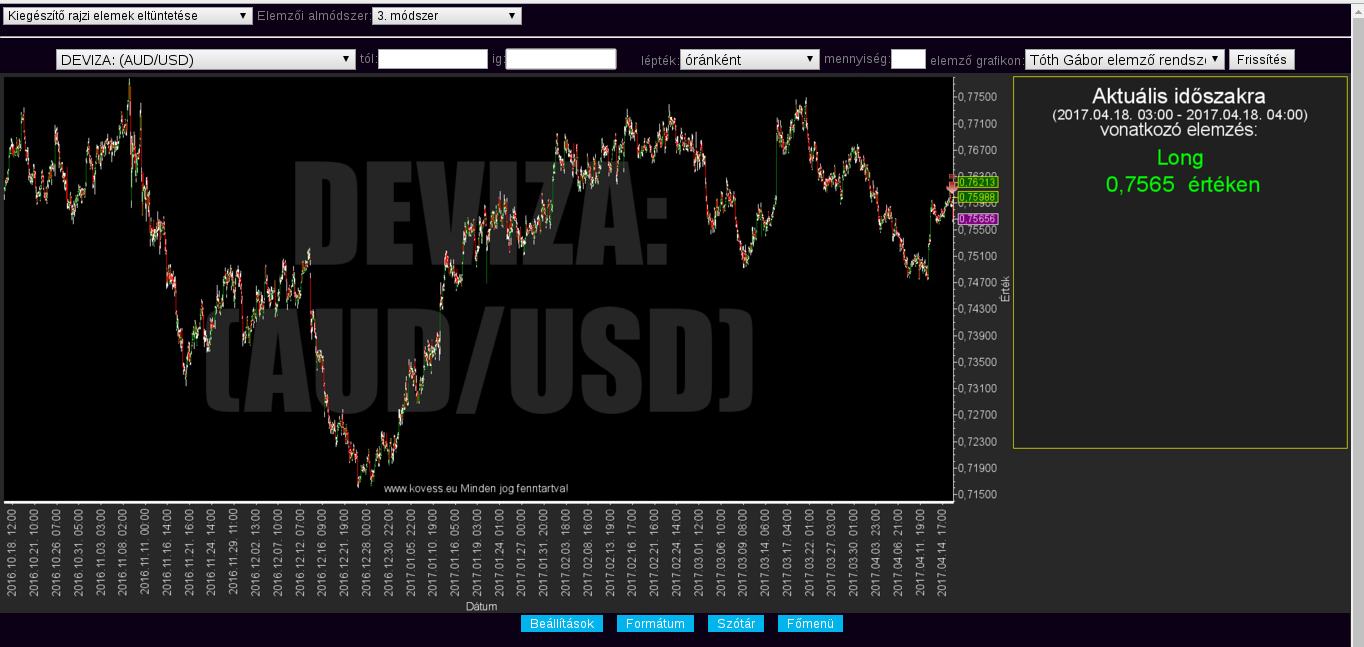Image resolution: width=1364 pixels, height=647 pixels.
Task: Click the red down arrow chart marker
Action: pyautogui.click(x=952, y=186)
